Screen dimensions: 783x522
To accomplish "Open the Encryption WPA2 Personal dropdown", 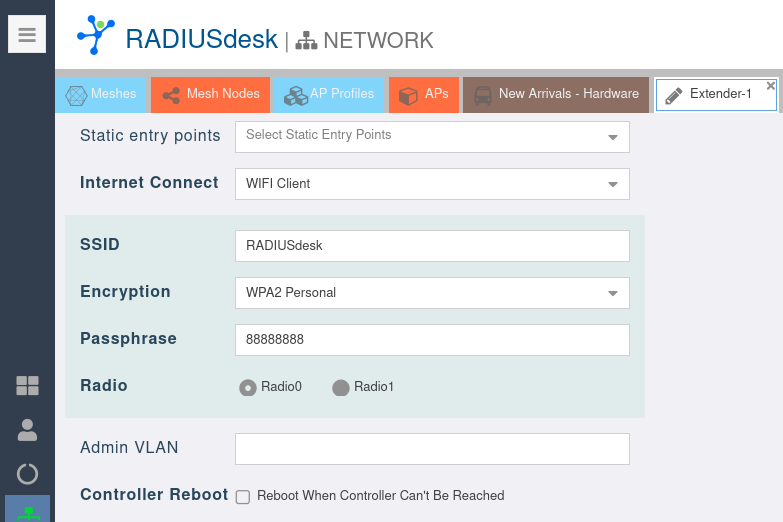I will [x=612, y=293].
